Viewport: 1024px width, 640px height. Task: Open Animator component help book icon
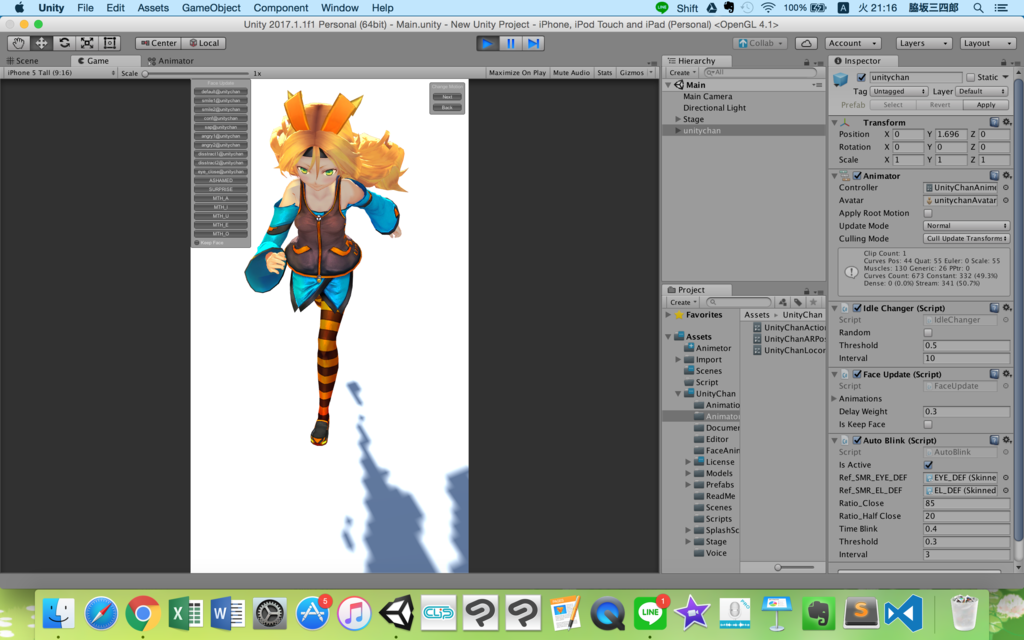[x=994, y=176]
